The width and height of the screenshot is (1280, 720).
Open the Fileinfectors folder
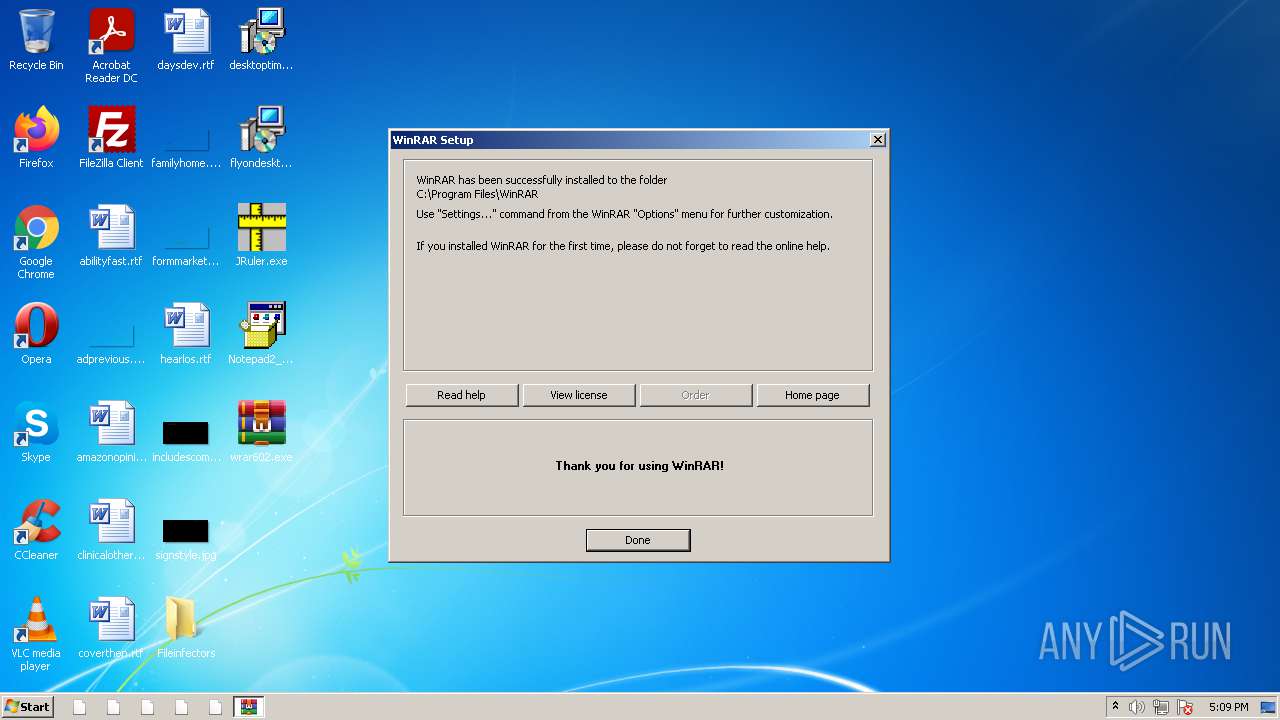pos(186,628)
